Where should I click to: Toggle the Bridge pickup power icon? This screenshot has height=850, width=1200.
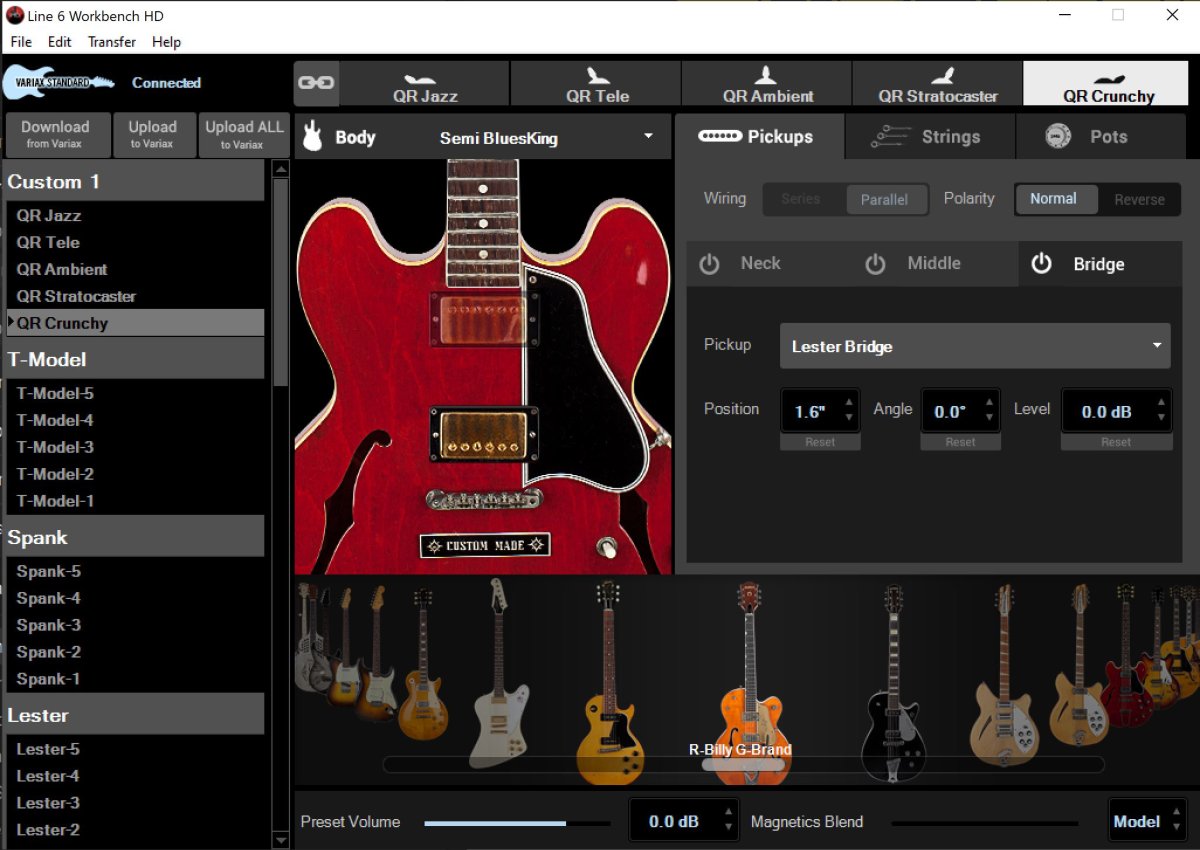coord(1041,264)
